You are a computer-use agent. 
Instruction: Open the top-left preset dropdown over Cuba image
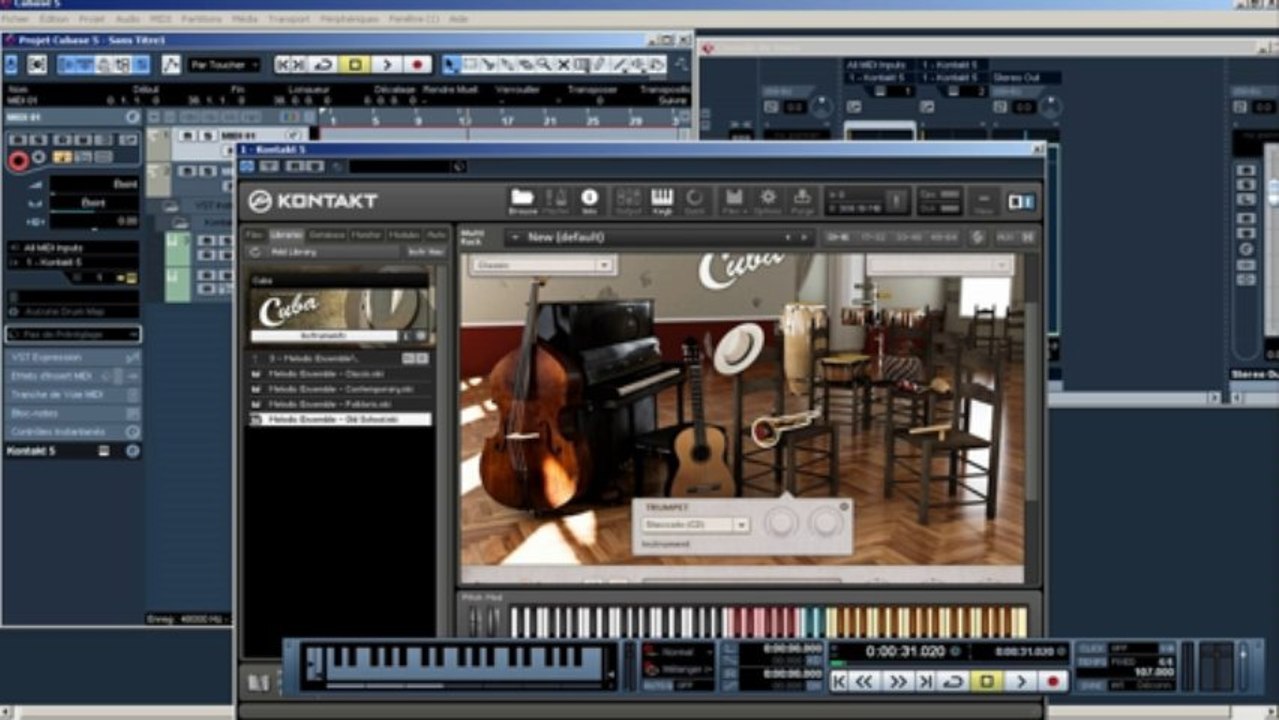(542, 265)
